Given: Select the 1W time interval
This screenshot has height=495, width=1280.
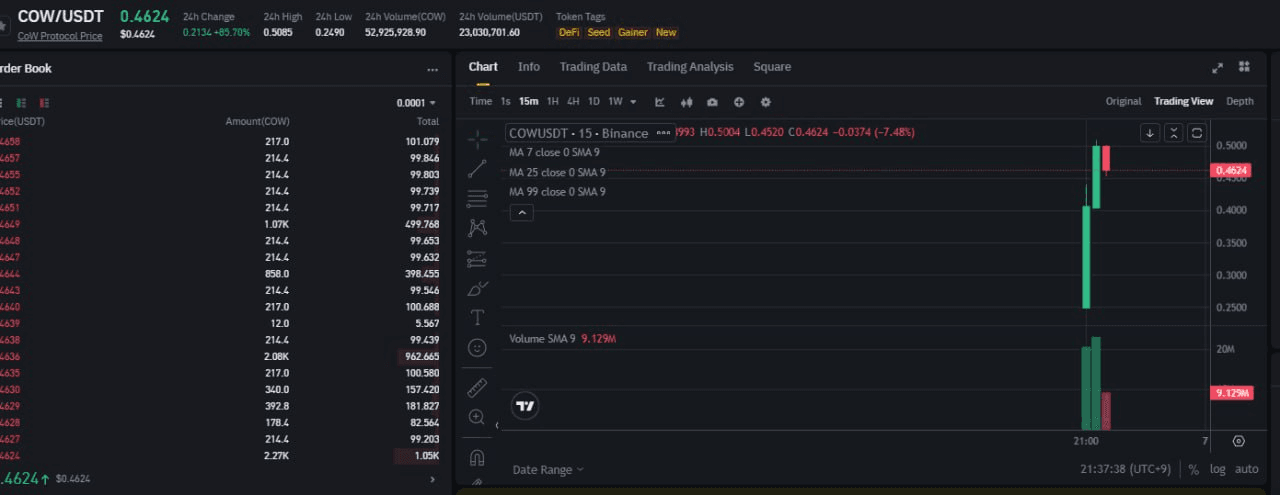Looking at the screenshot, I should point(615,102).
